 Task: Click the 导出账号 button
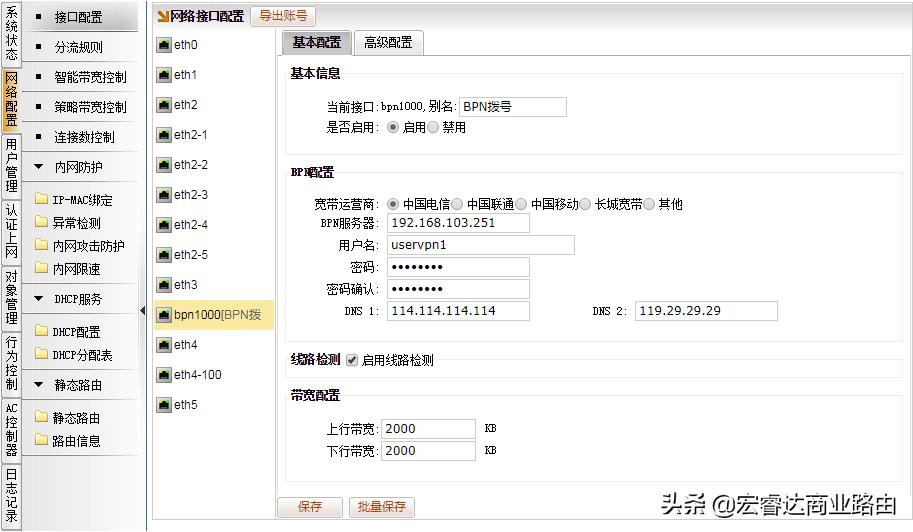283,16
